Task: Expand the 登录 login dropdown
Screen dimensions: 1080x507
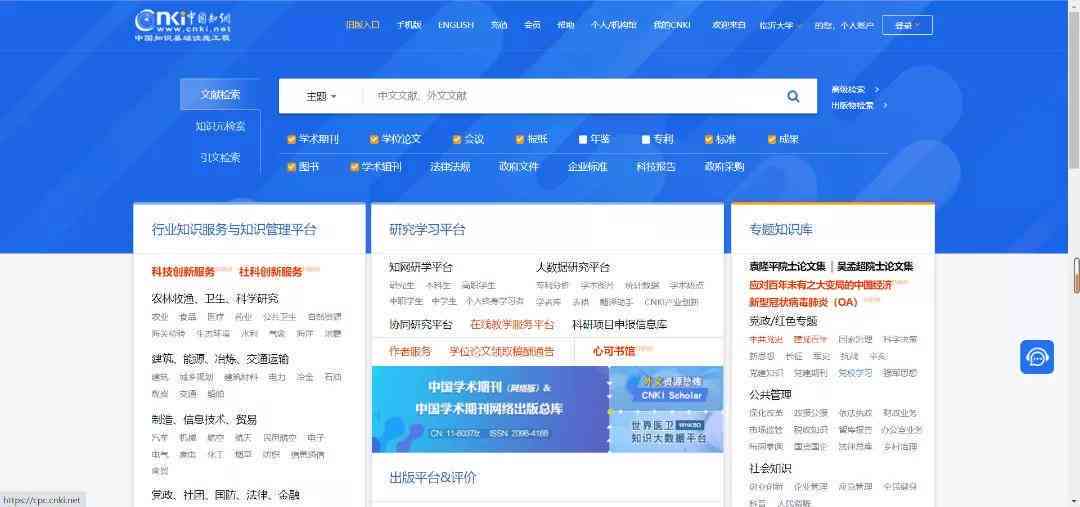Action: pos(907,25)
